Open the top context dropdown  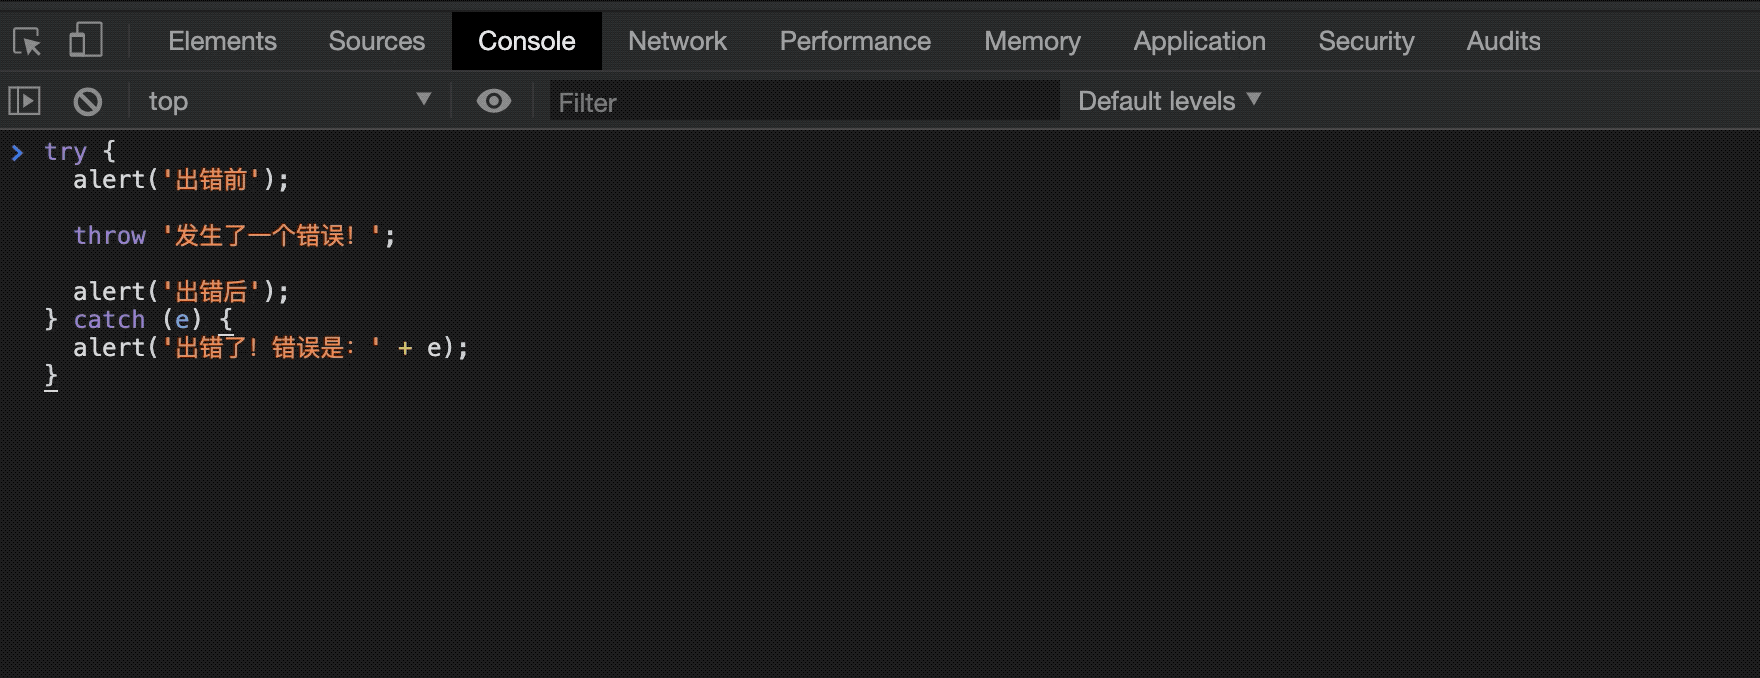click(x=290, y=101)
